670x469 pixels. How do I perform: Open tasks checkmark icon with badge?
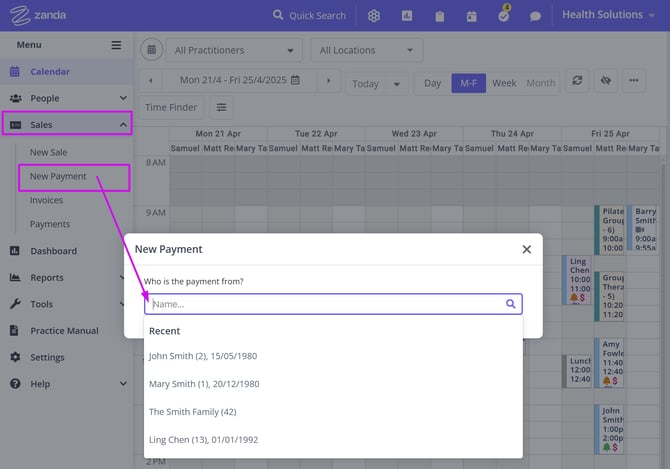(x=503, y=16)
